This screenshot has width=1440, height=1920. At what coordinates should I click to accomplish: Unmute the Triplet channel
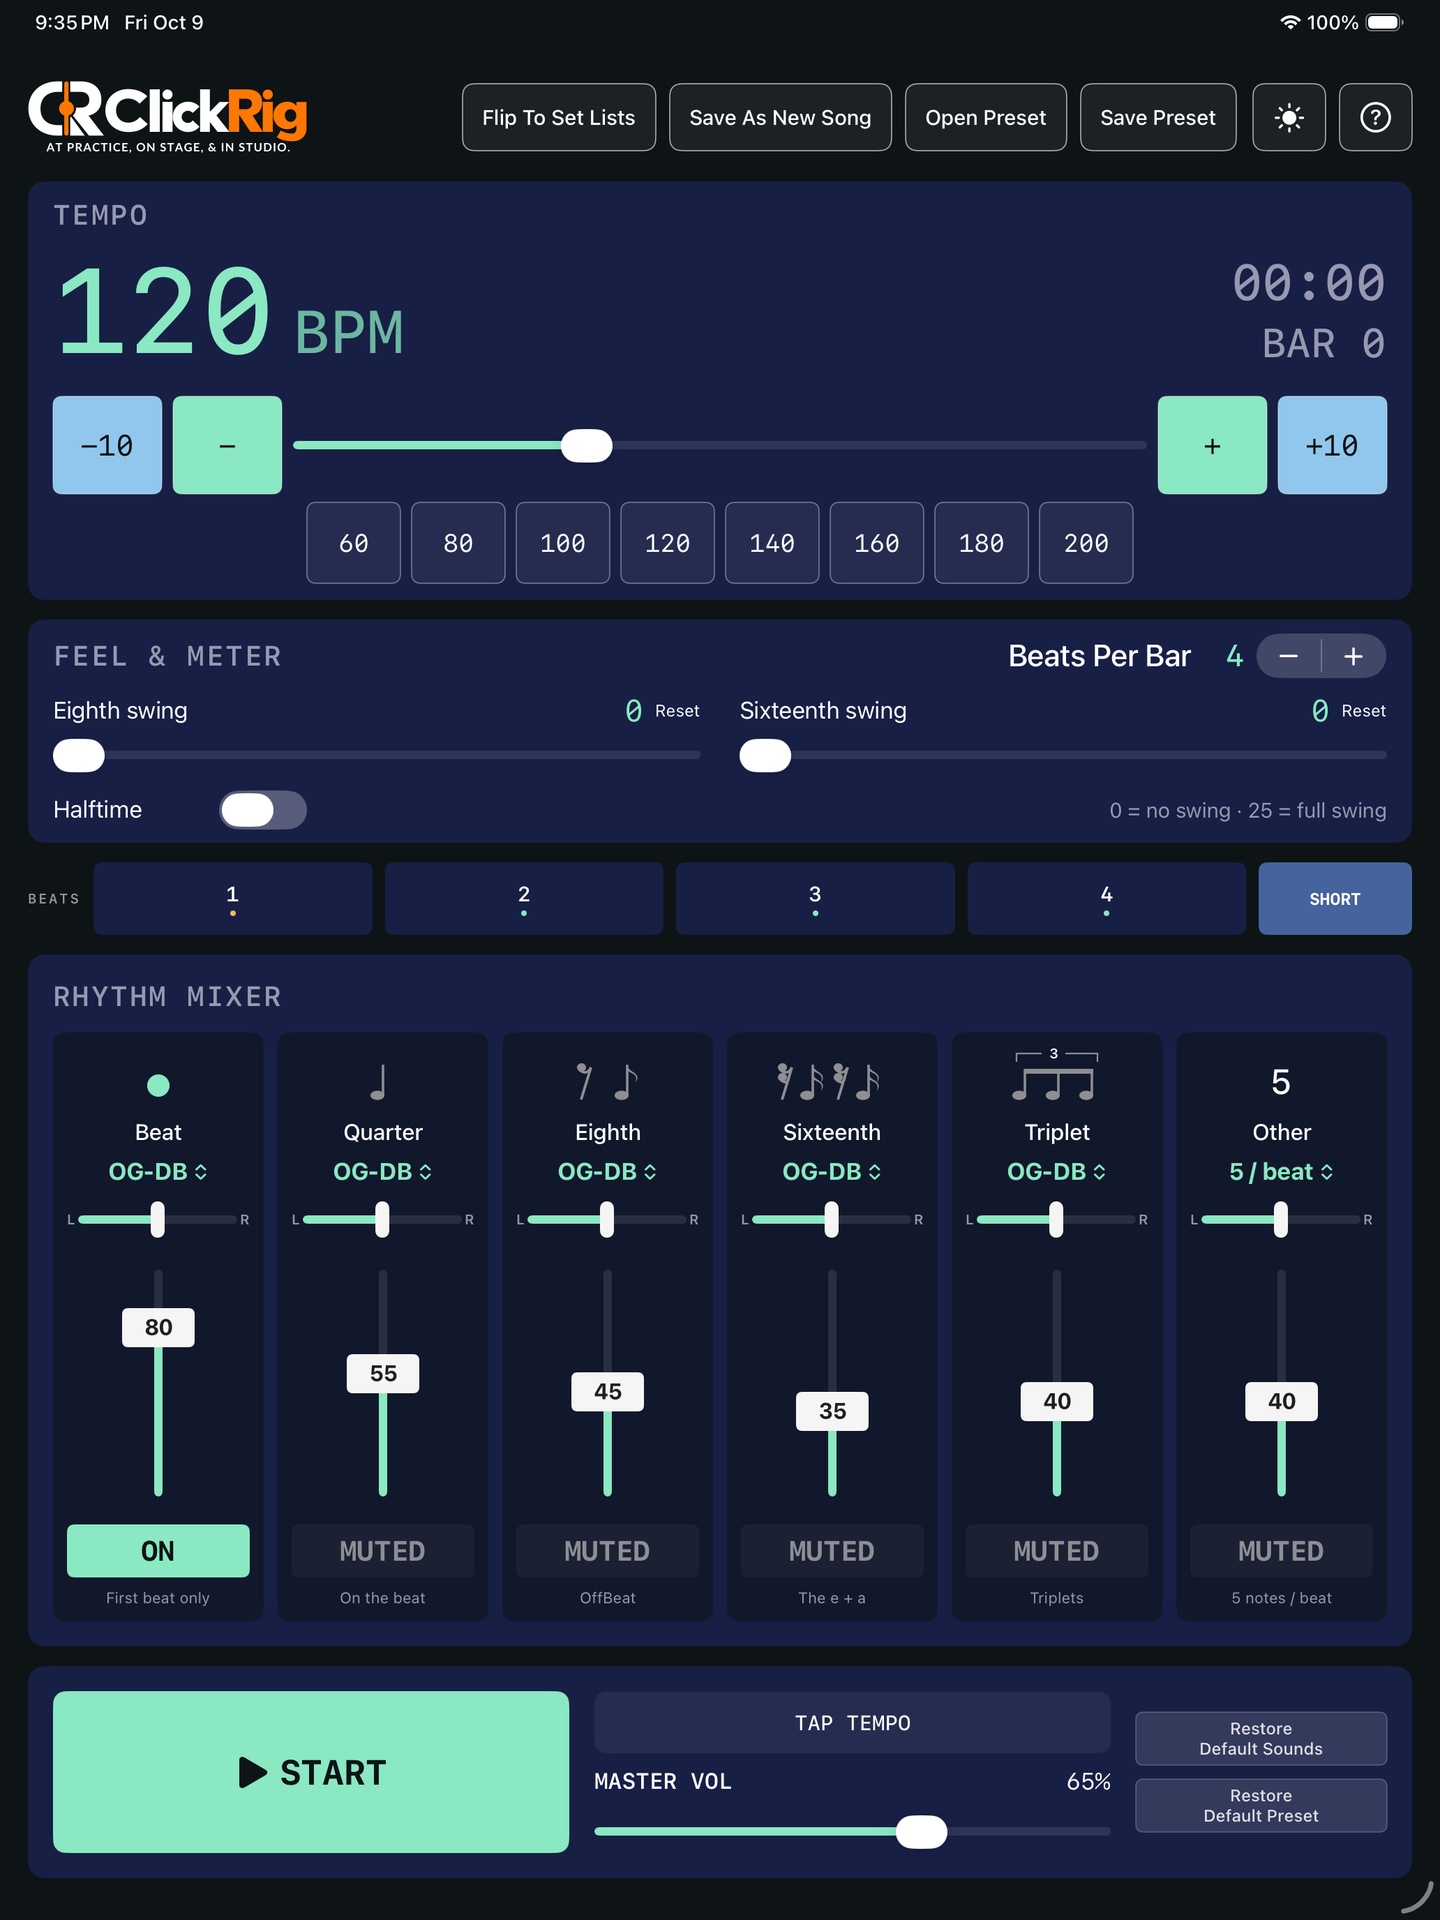click(x=1056, y=1551)
